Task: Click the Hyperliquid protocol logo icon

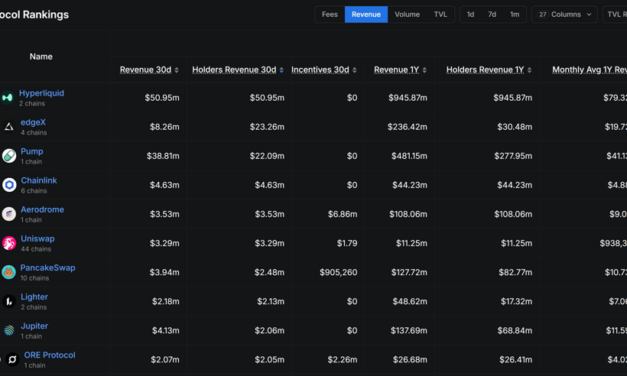Action: [x=7, y=98]
